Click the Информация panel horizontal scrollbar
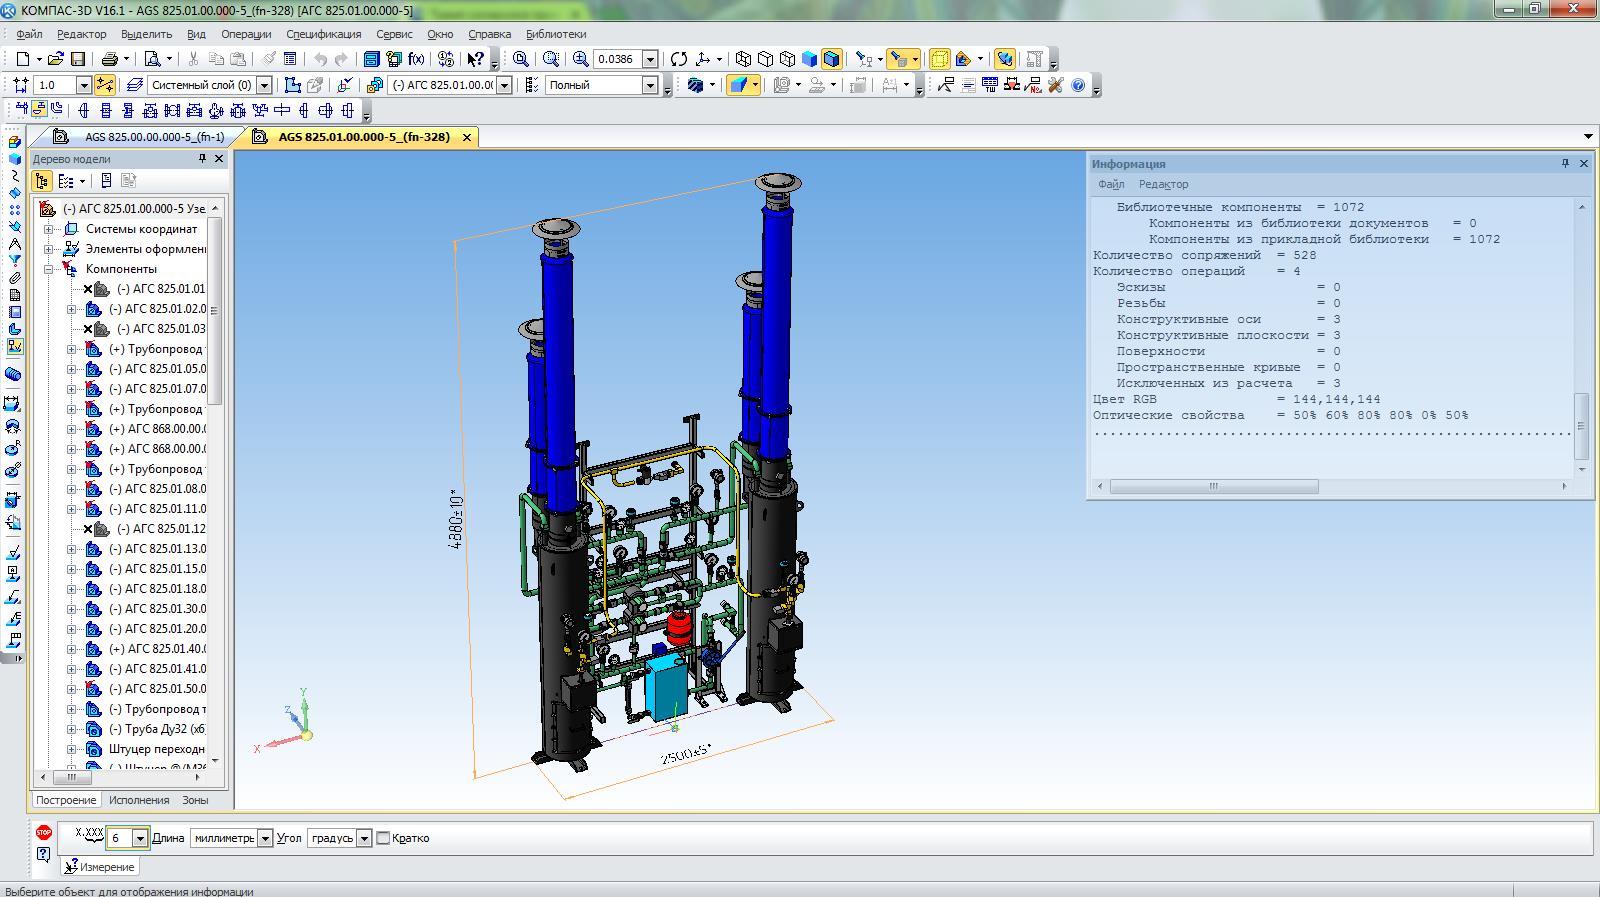 tap(1214, 486)
